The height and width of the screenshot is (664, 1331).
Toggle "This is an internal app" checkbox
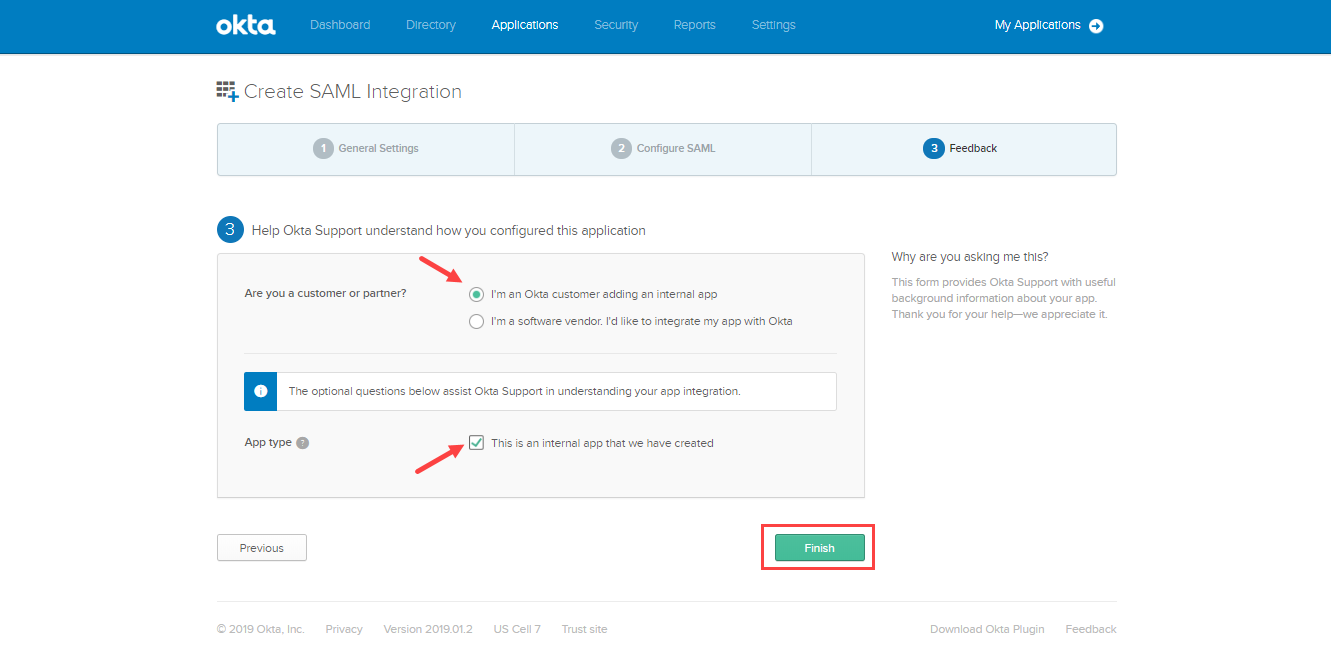(477, 443)
